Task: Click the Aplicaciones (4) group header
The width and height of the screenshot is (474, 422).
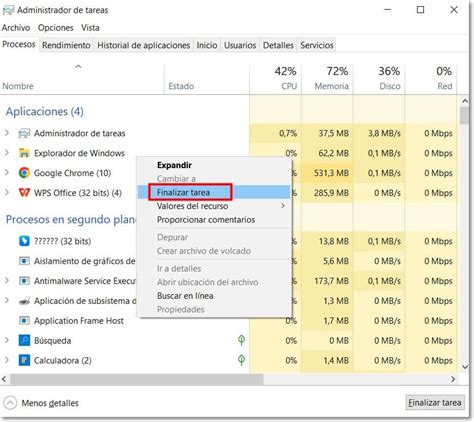Action: click(x=45, y=111)
